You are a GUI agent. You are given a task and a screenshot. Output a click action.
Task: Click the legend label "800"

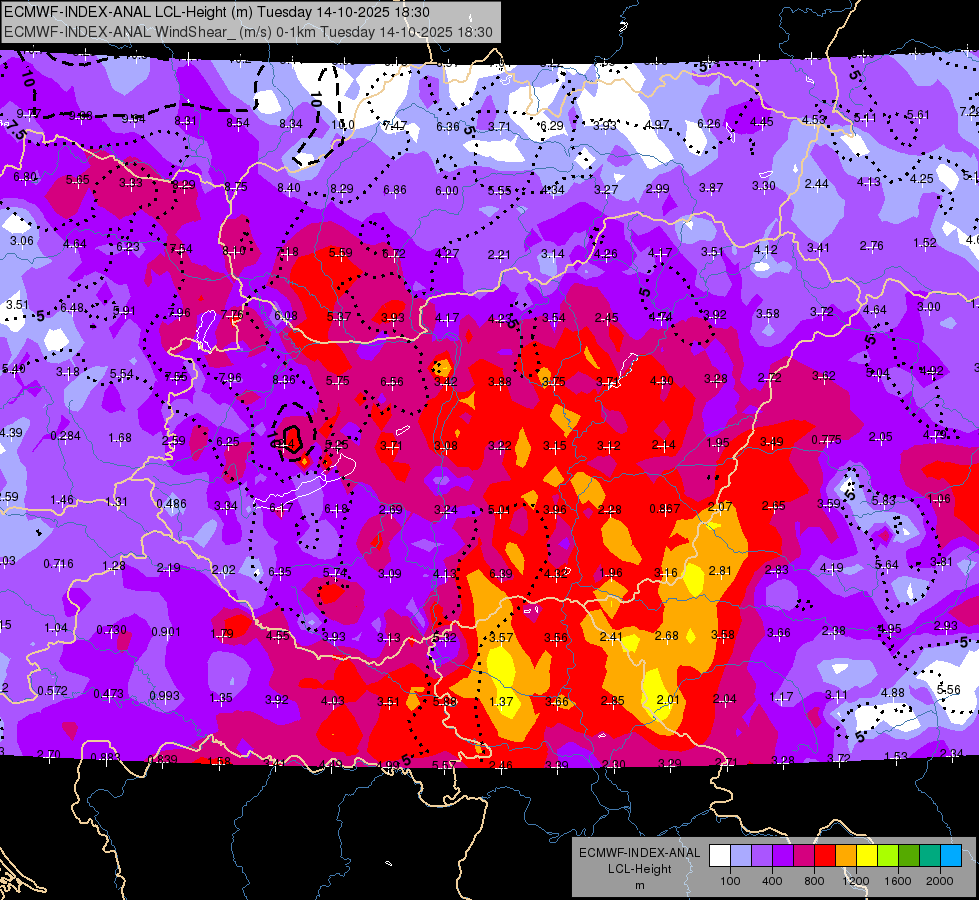click(814, 881)
